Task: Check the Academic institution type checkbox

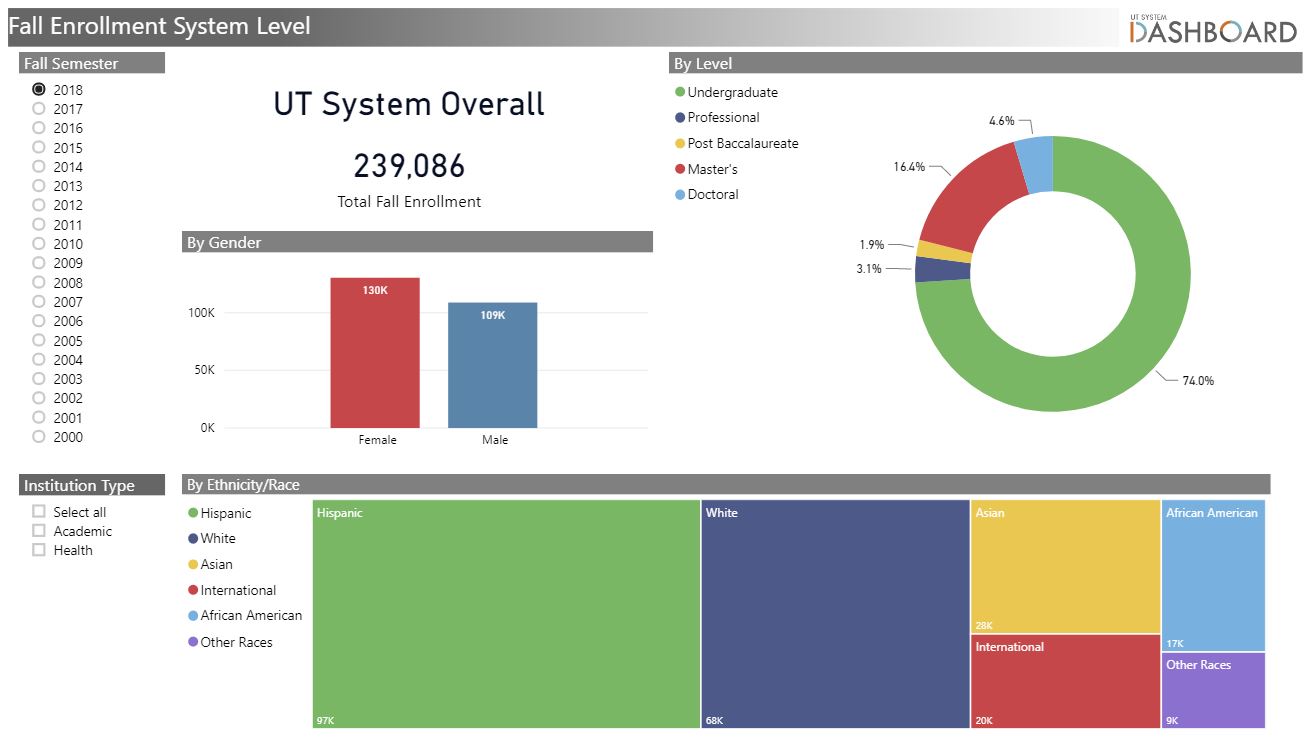Action: [39, 530]
